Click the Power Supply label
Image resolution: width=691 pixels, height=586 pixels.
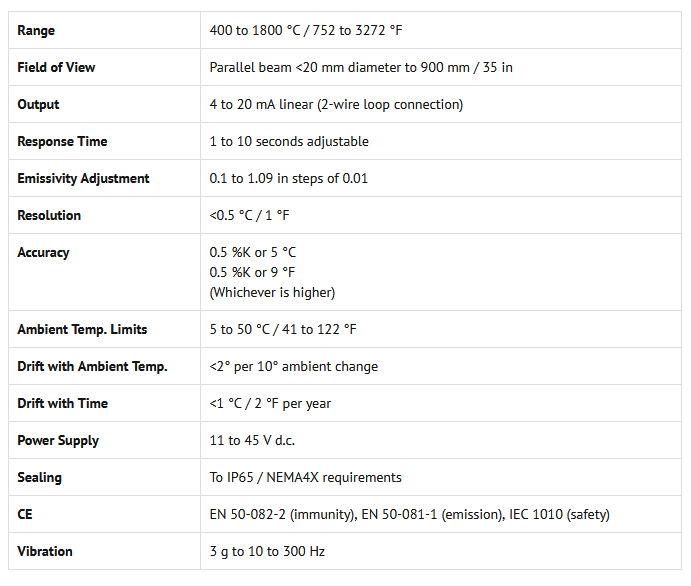pos(58,440)
